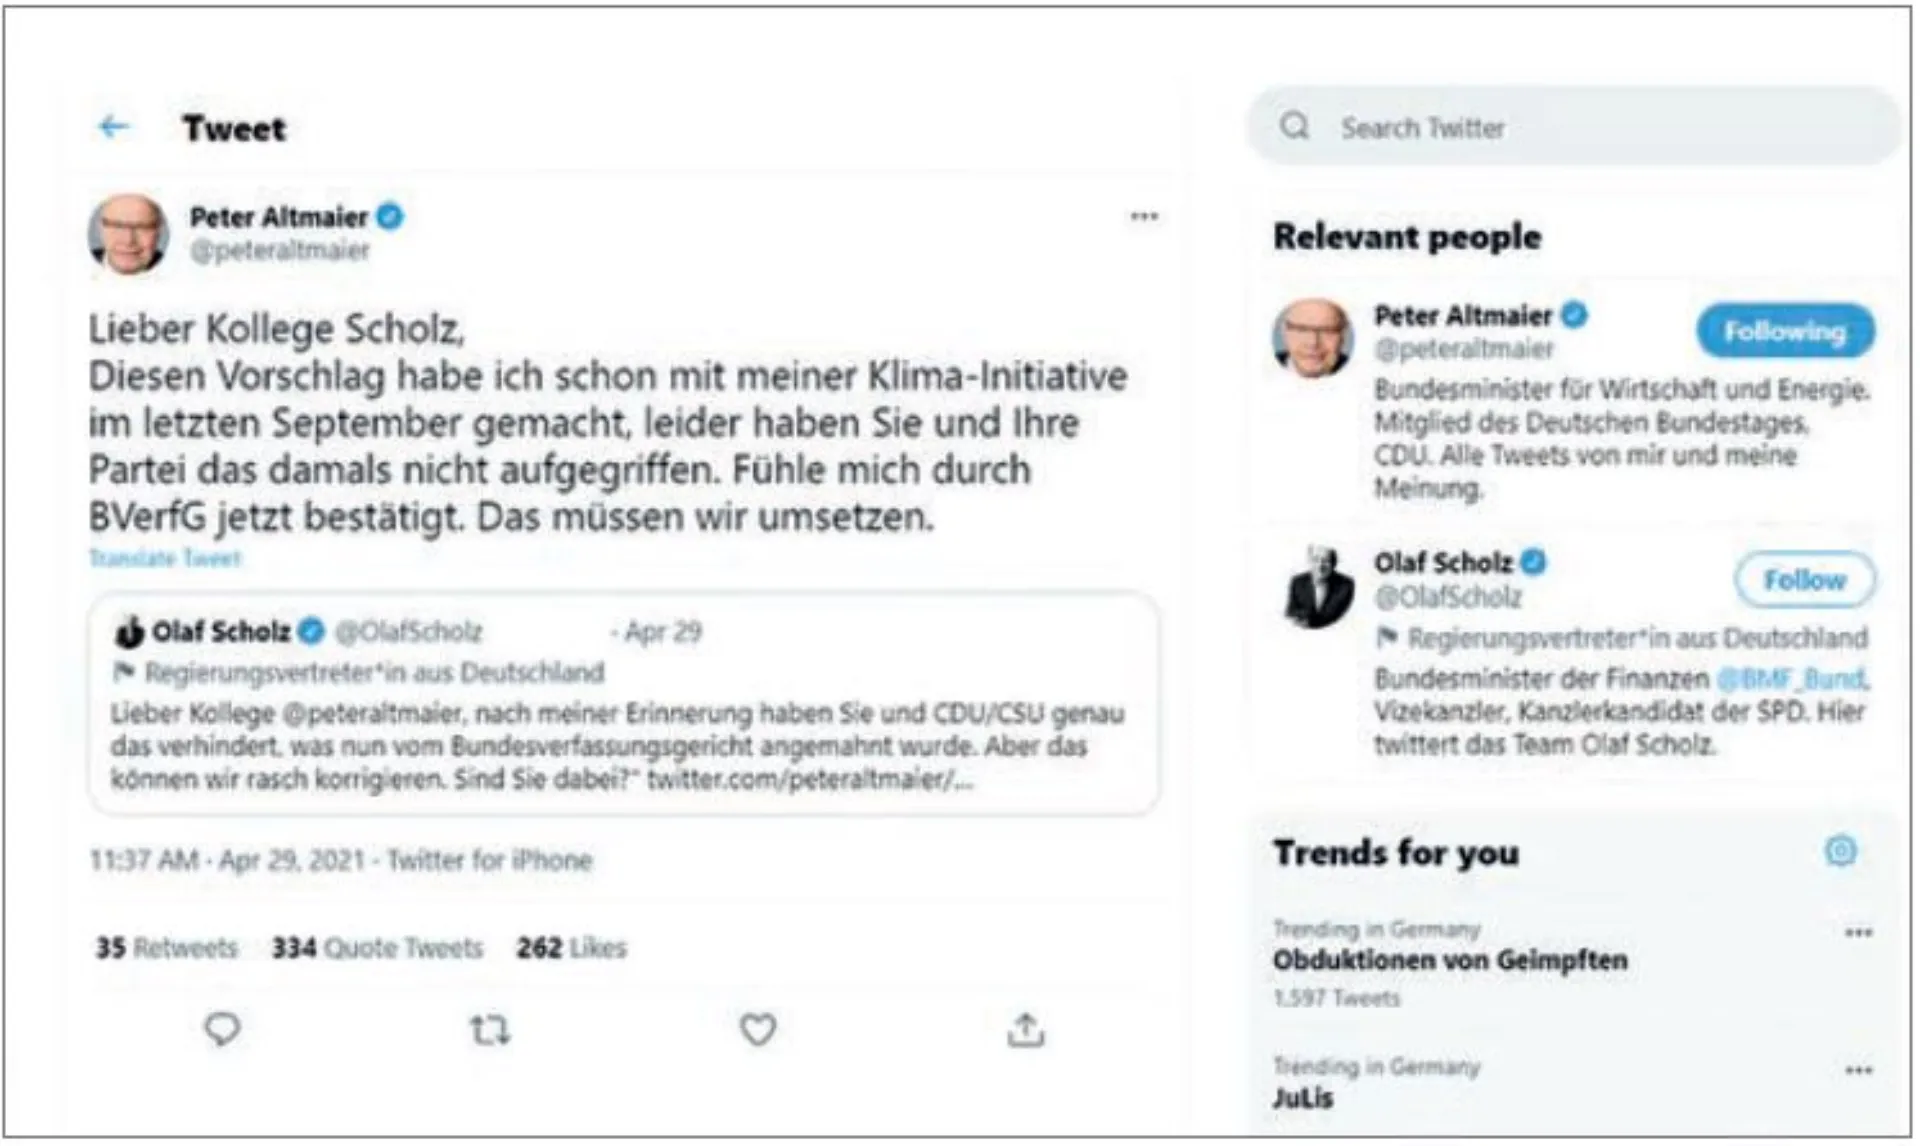
Task: Click the like heart icon
Action: [x=758, y=1028]
